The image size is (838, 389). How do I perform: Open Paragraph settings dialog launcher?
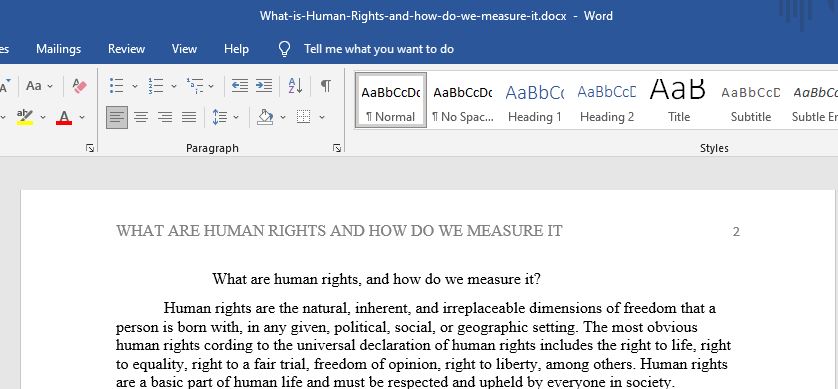point(337,148)
